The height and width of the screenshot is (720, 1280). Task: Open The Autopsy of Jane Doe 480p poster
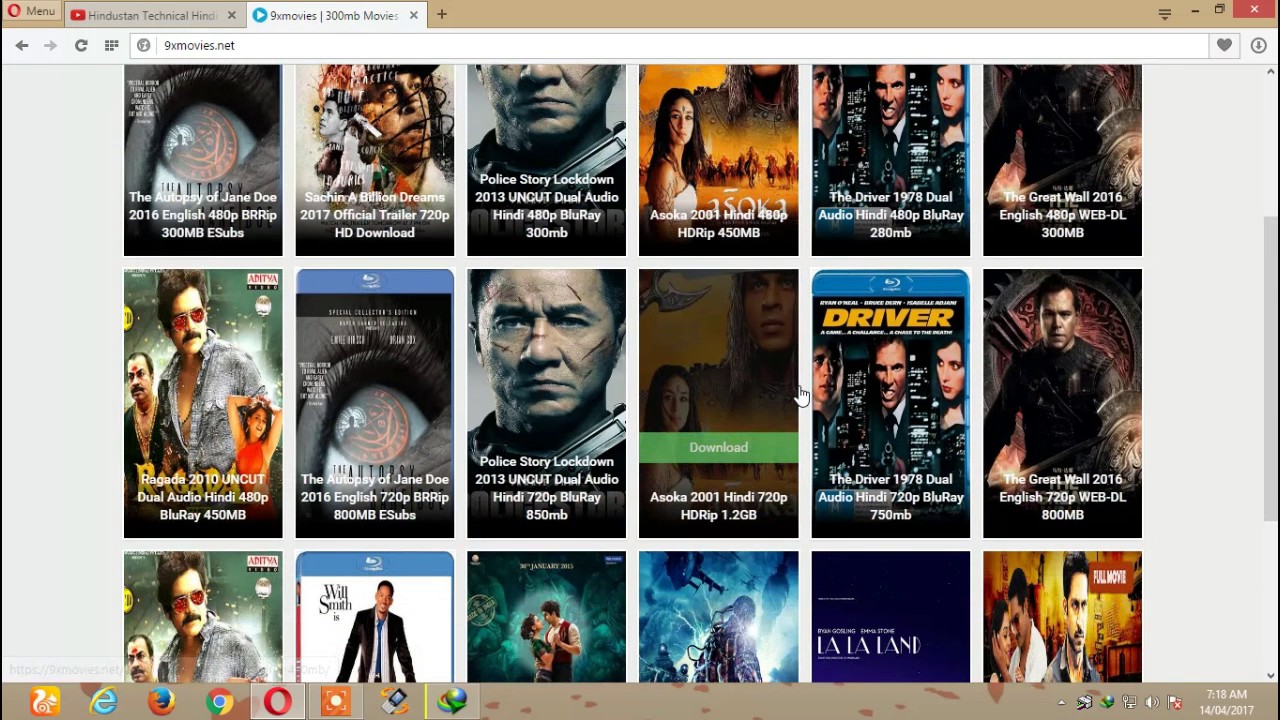click(x=203, y=160)
